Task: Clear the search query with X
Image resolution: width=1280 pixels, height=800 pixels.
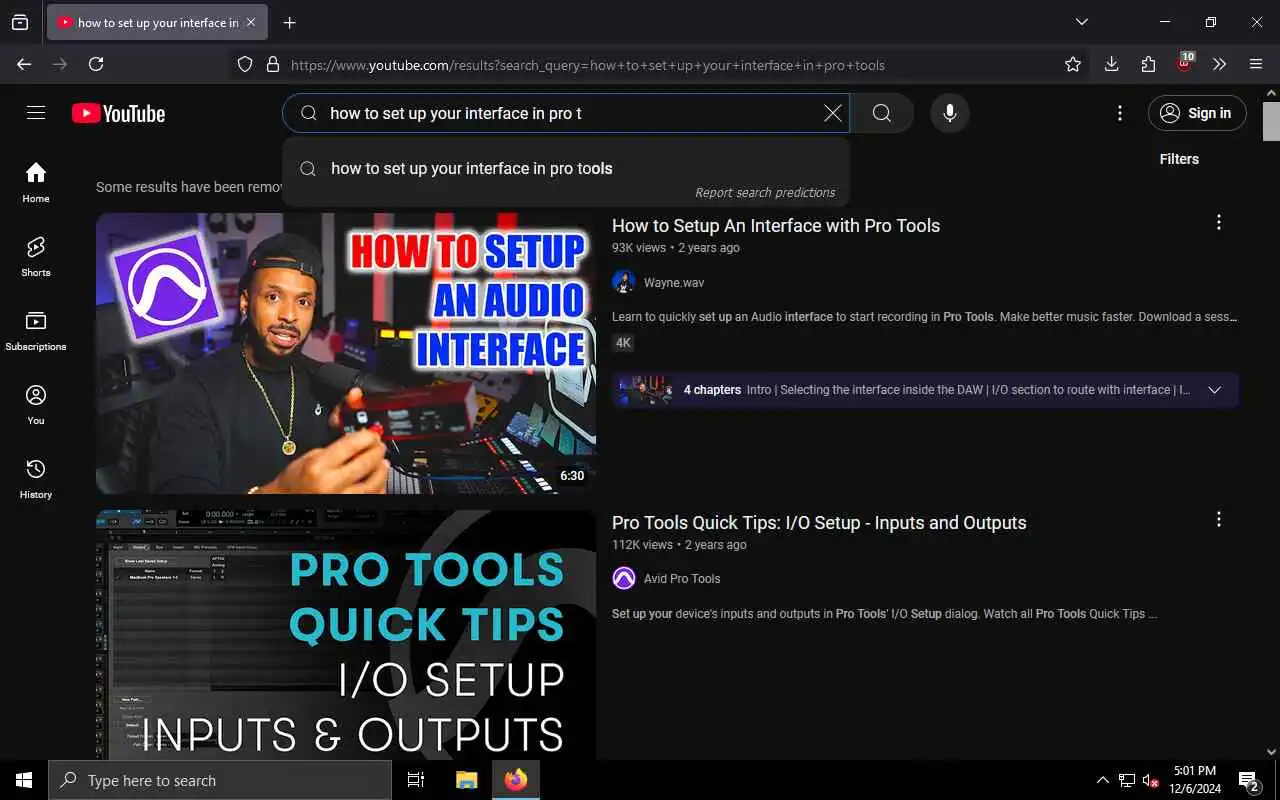Action: (x=832, y=113)
